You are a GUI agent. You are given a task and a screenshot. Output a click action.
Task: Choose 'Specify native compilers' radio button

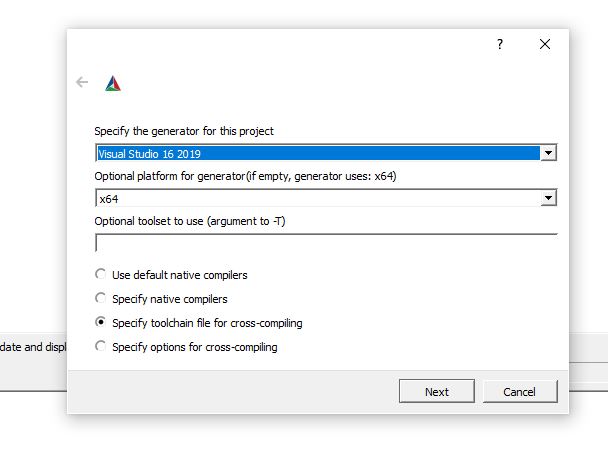100,298
